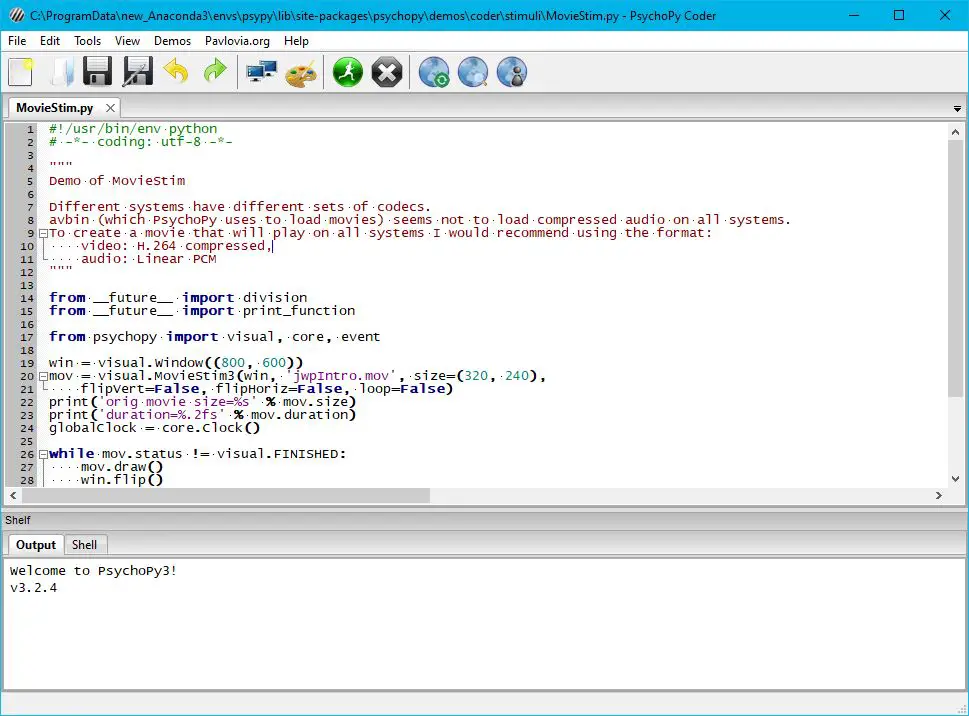Open the Edit menu

(x=49, y=41)
